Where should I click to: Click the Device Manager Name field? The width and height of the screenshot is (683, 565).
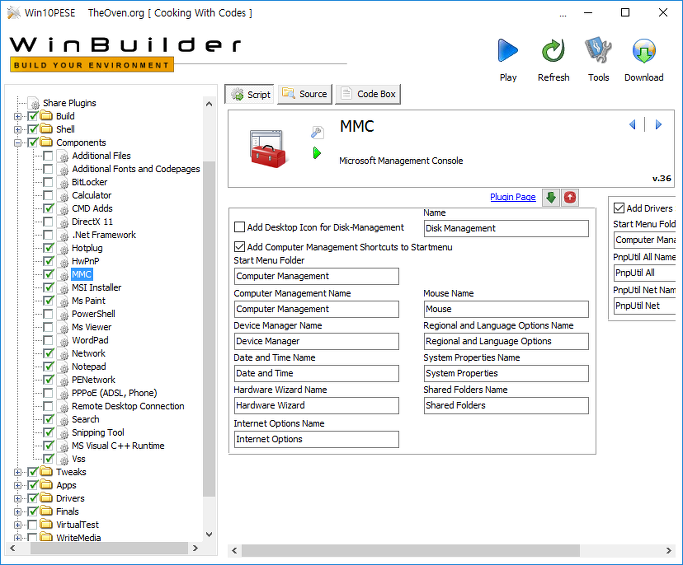pyautogui.click(x=316, y=341)
